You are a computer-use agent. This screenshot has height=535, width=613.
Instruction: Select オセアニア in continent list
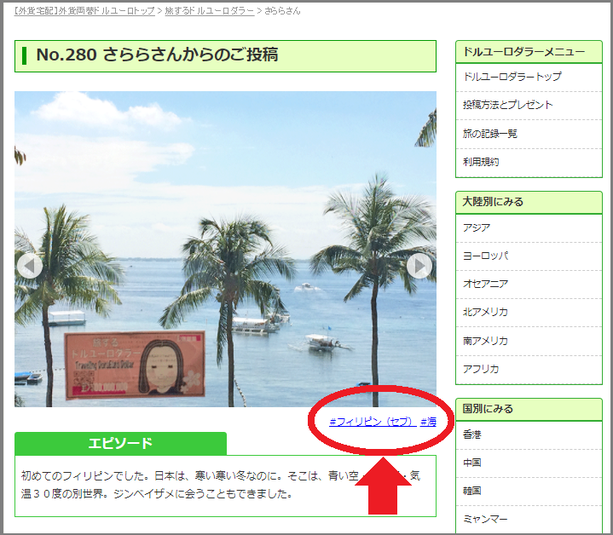pos(485,284)
